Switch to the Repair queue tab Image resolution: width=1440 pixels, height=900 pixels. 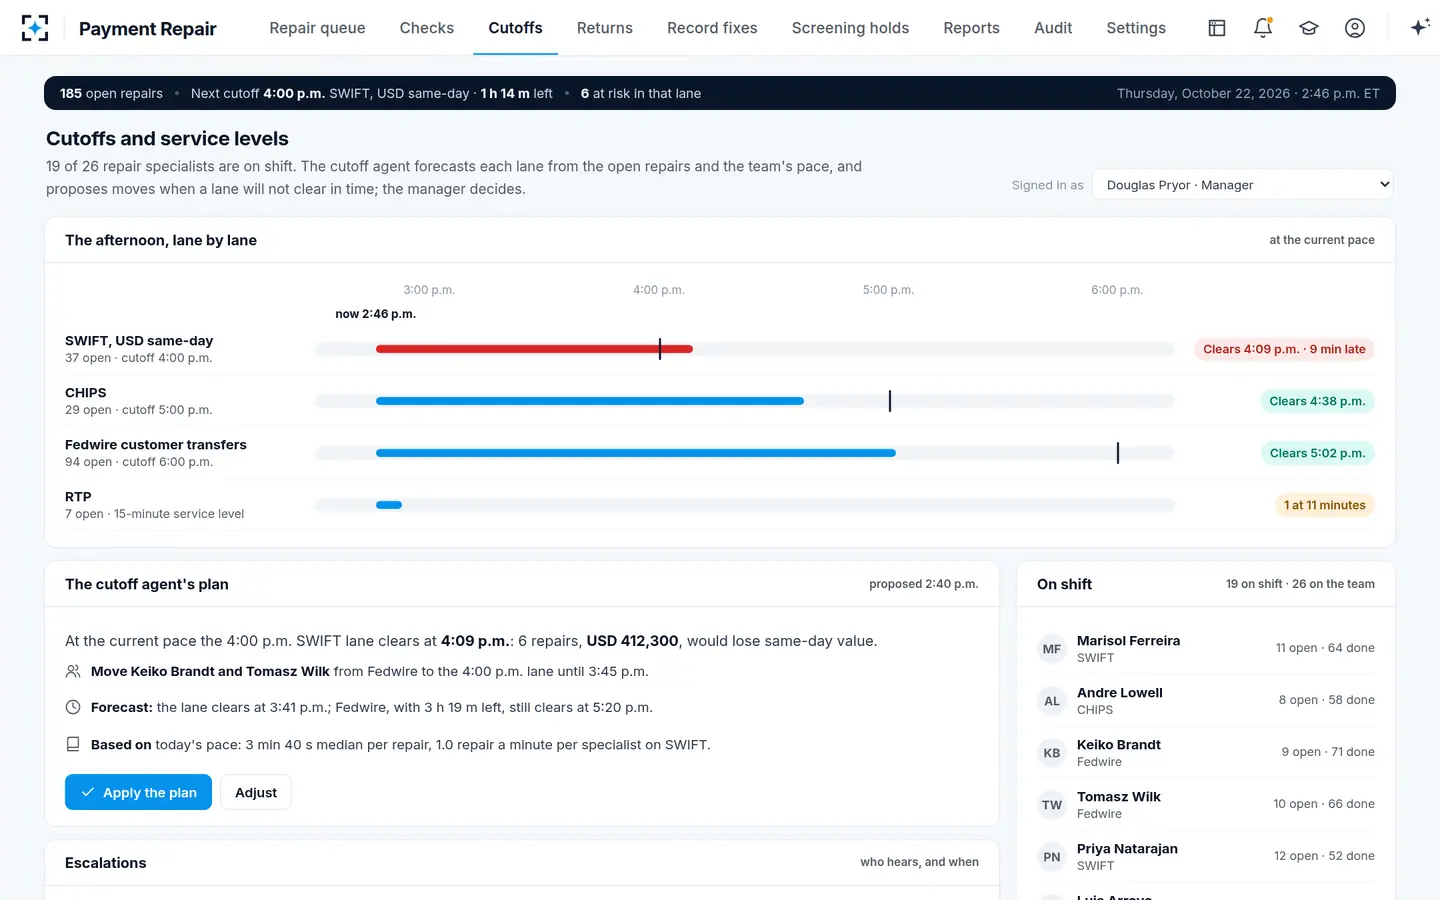click(317, 28)
